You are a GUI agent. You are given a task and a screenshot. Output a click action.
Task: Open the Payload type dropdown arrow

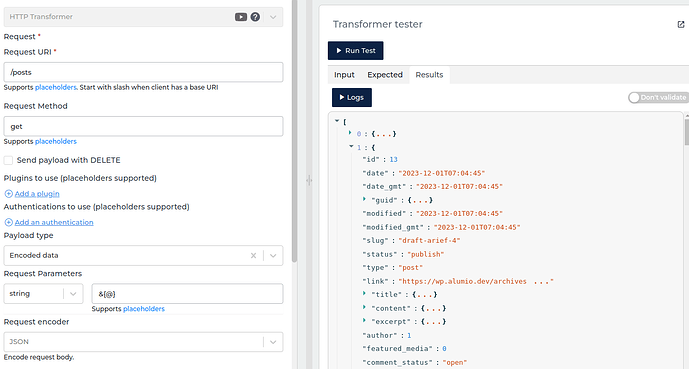(273, 256)
